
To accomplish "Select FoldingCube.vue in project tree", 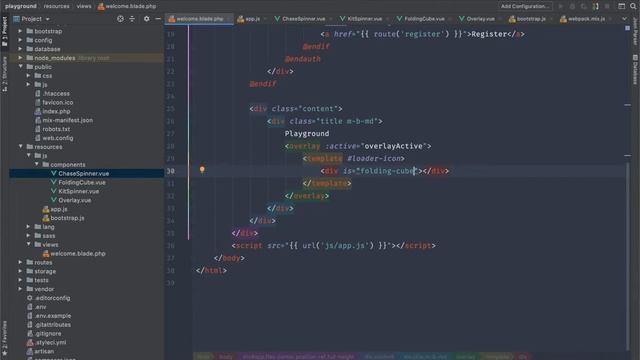I will click(82, 182).
